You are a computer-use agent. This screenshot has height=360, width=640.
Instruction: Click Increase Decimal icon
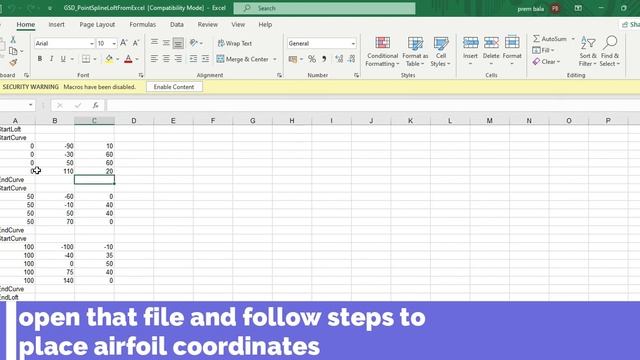(x=339, y=59)
